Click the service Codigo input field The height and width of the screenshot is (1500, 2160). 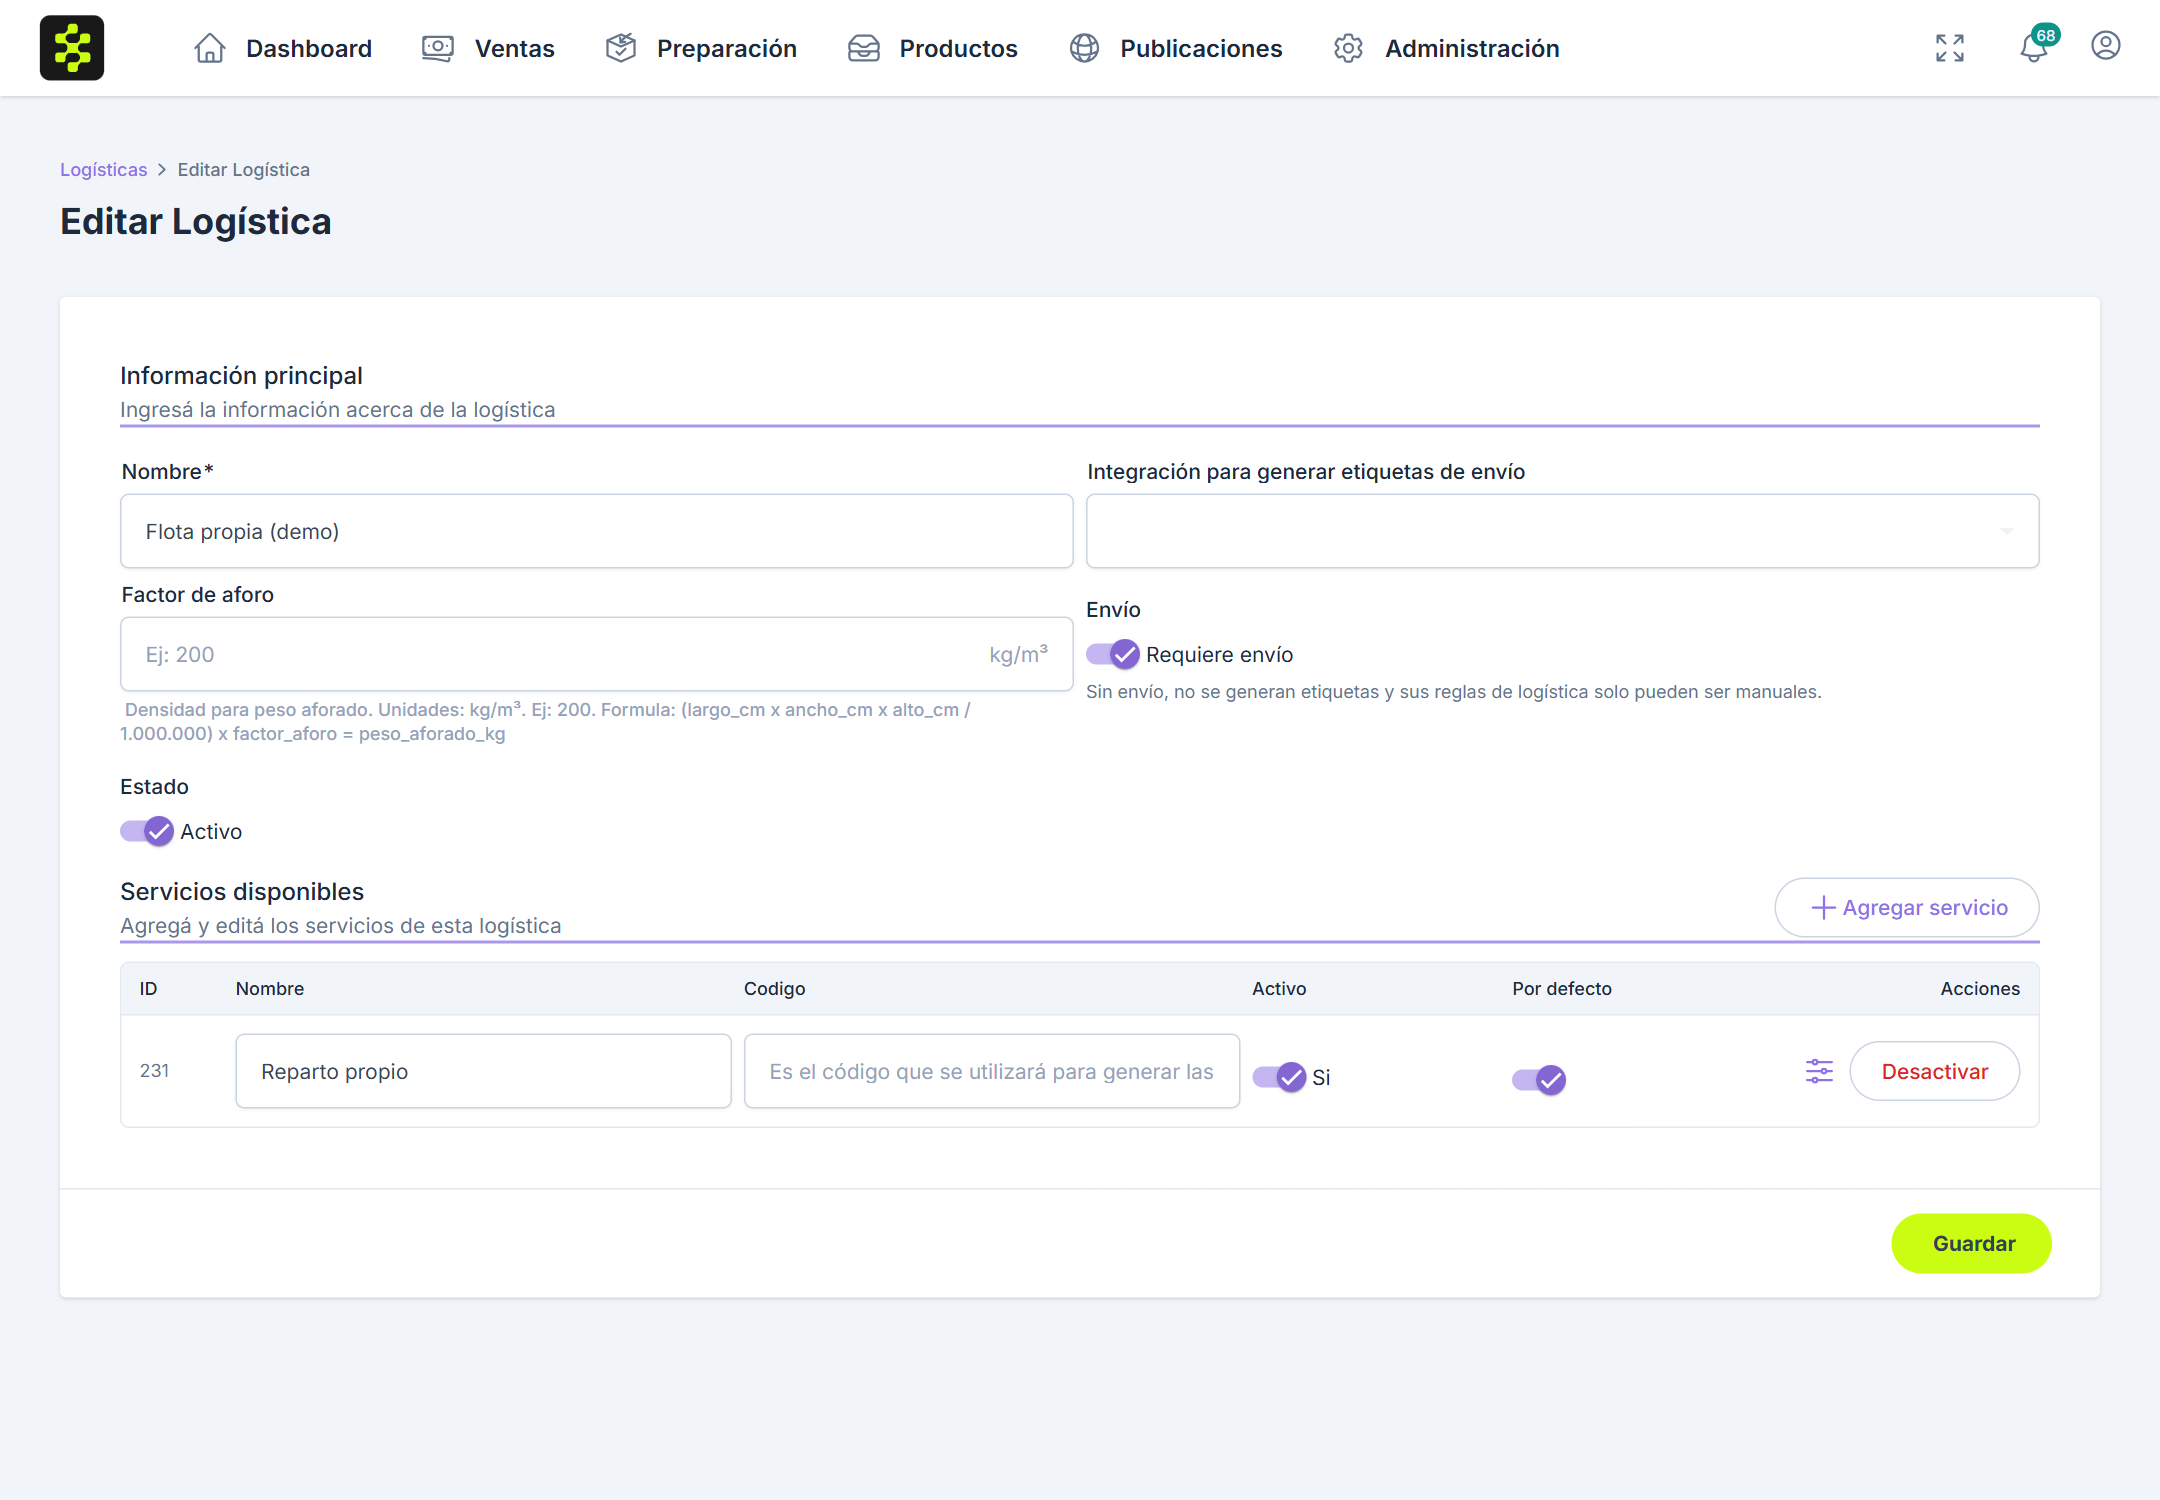point(992,1071)
